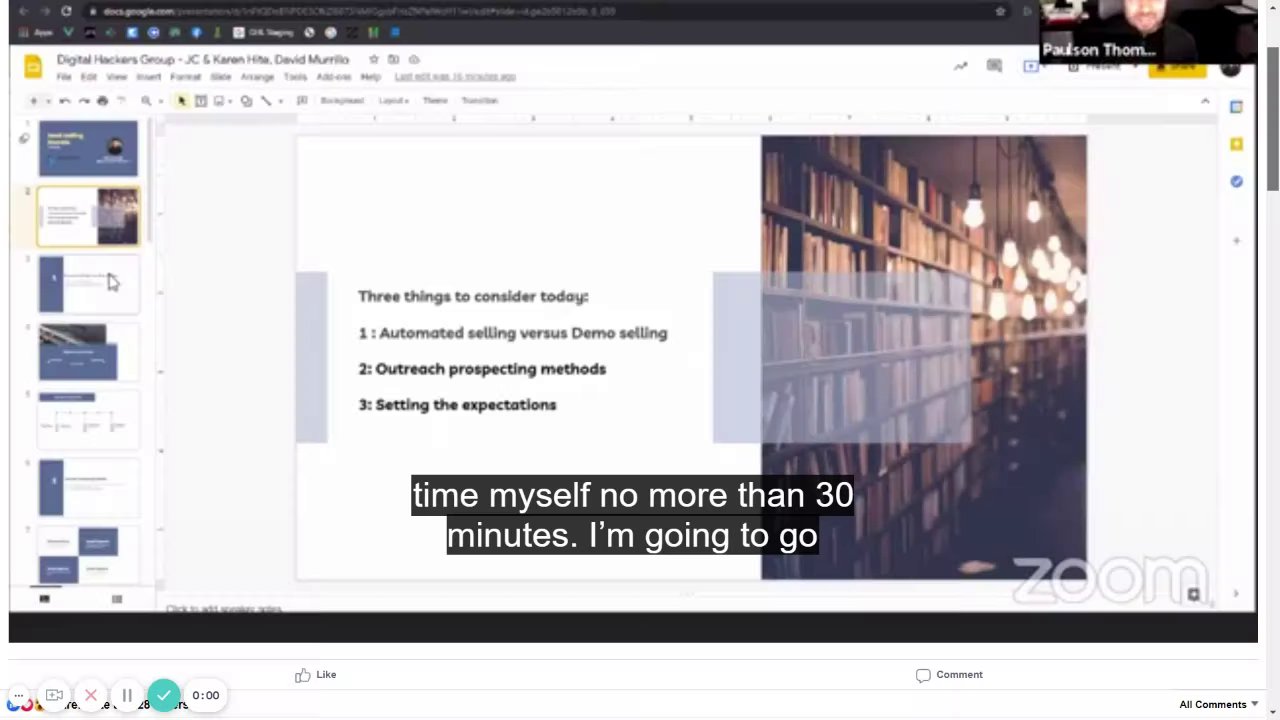1280x720 pixels.
Task: Pause the screen recording
Action: click(127, 695)
